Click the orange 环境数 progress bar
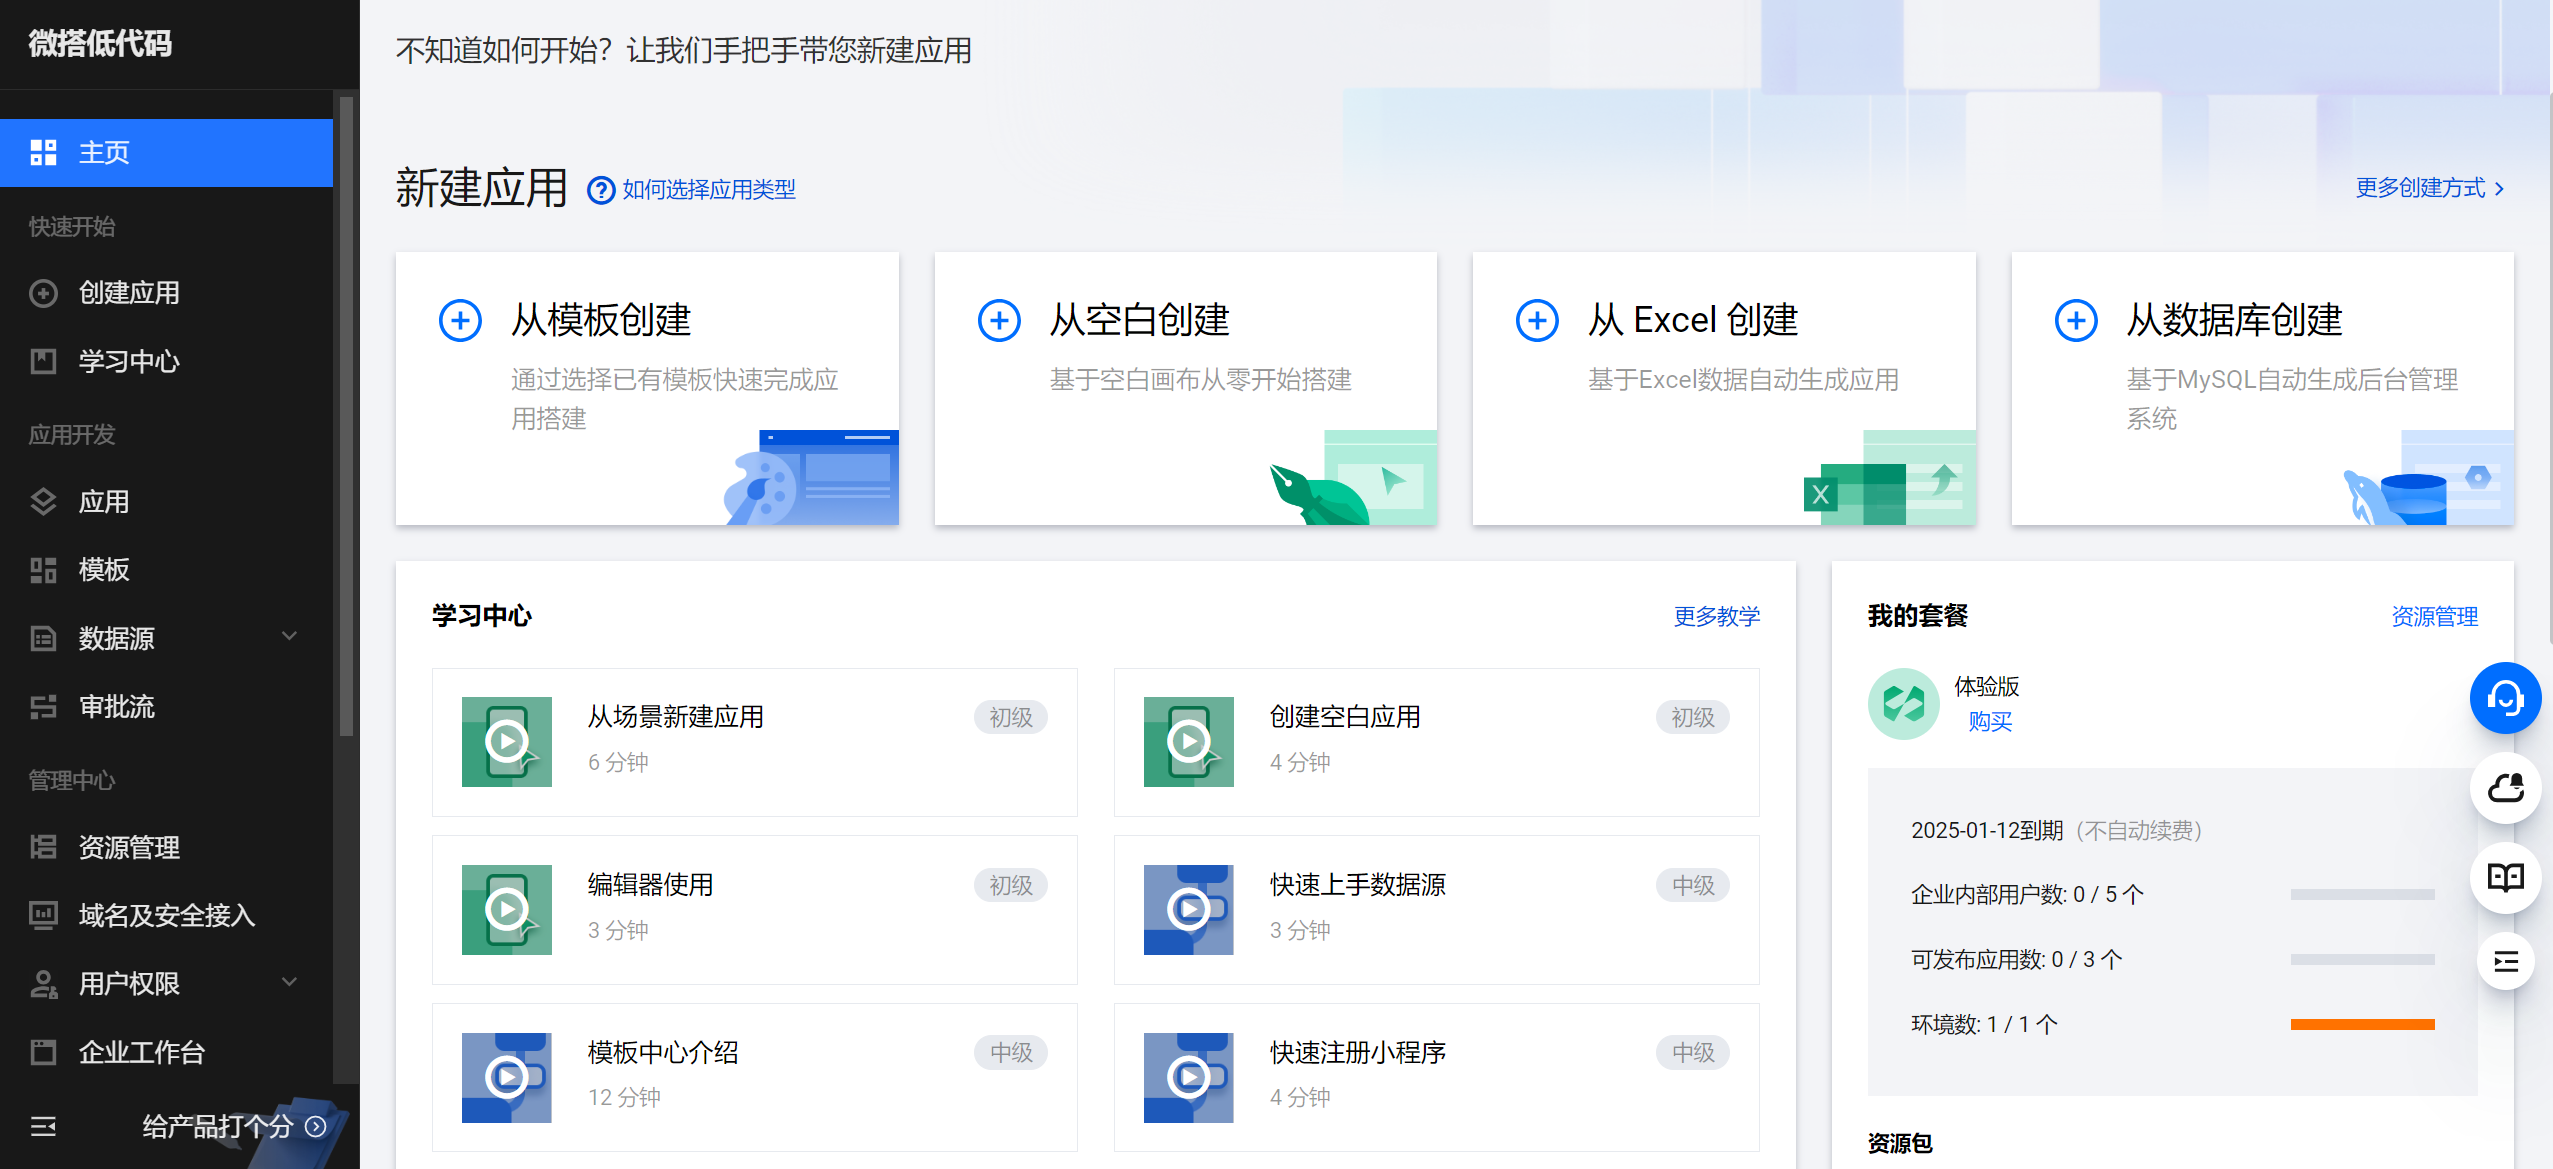2553x1169 pixels. [x=2362, y=1024]
